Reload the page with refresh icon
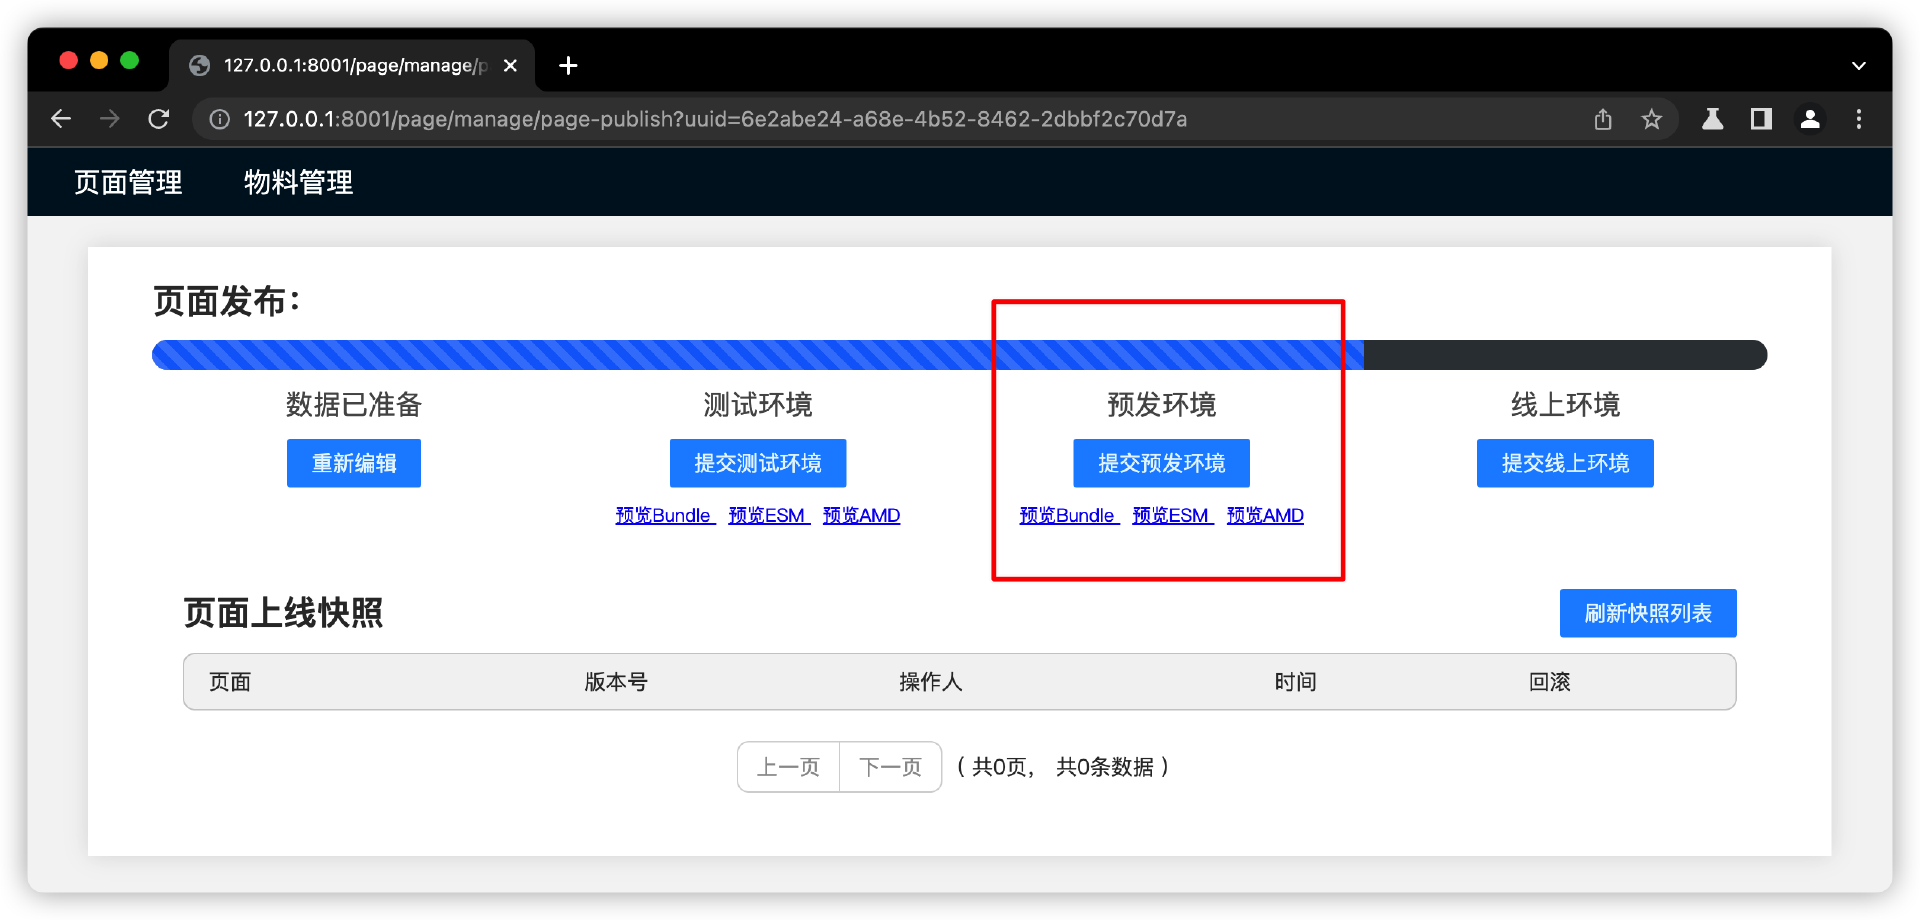 158,119
